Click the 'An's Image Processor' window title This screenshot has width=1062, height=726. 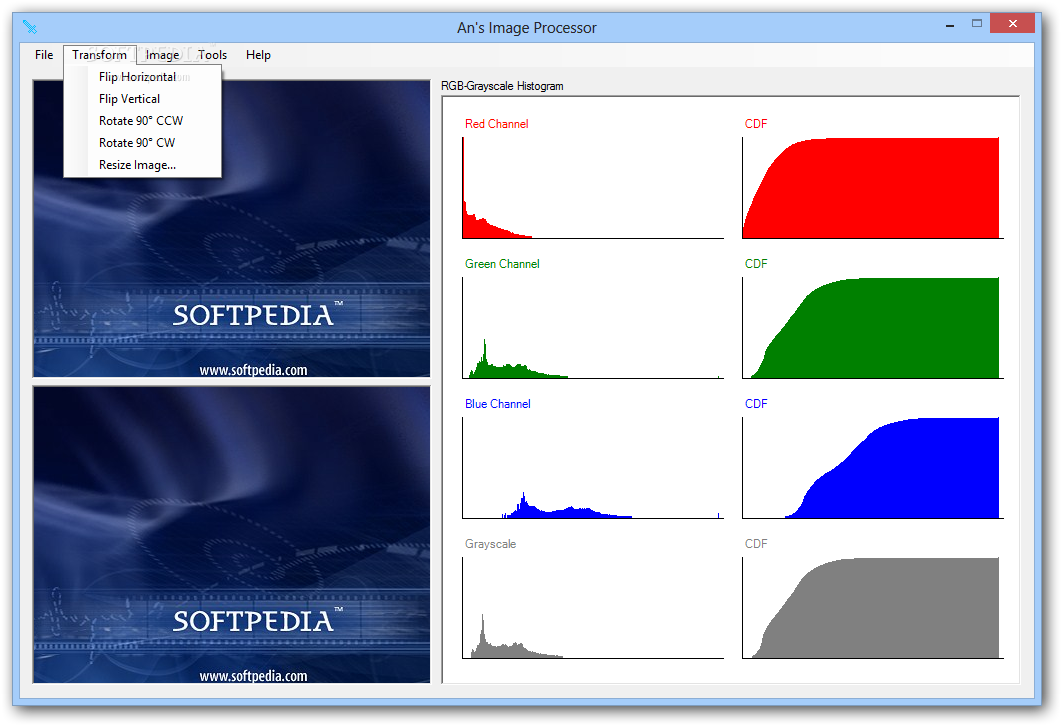click(527, 28)
